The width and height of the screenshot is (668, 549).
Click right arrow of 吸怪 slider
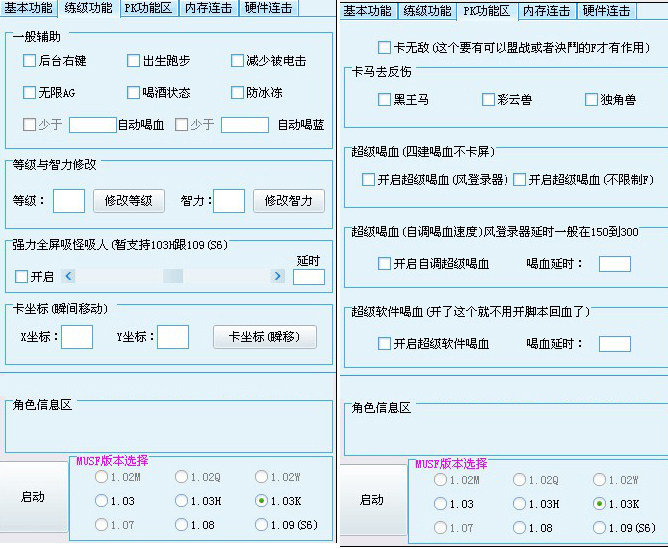coord(277,276)
